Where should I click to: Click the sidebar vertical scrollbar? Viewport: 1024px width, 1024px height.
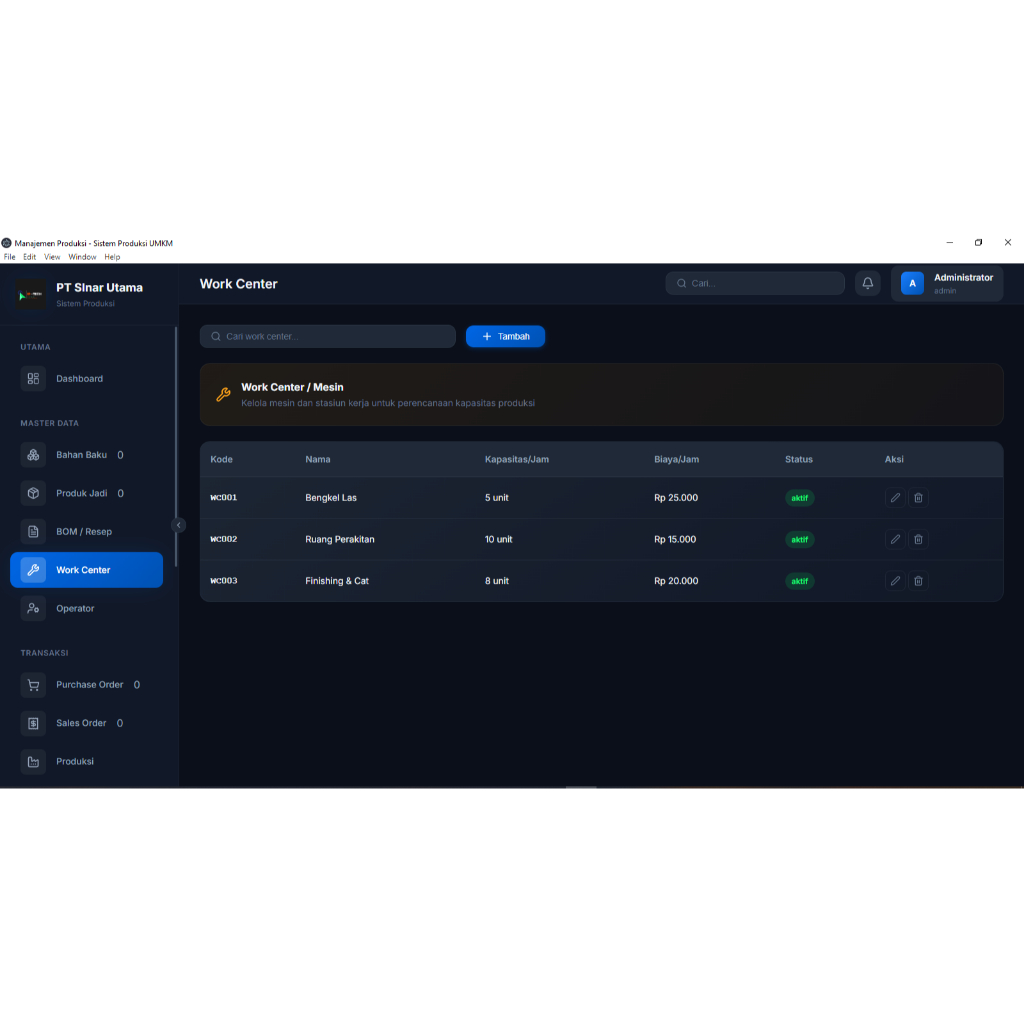[176, 447]
